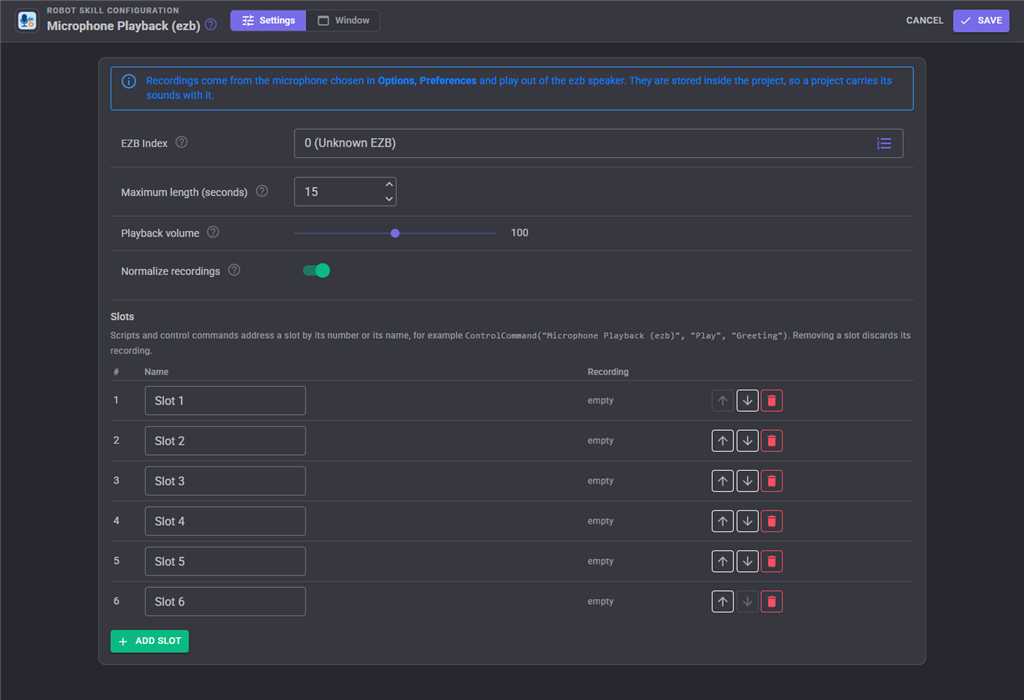Viewport: 1024px width, 700px height.
Task: Move Slot 4 up
Action: pyautogui.click(x=722, y=521)
